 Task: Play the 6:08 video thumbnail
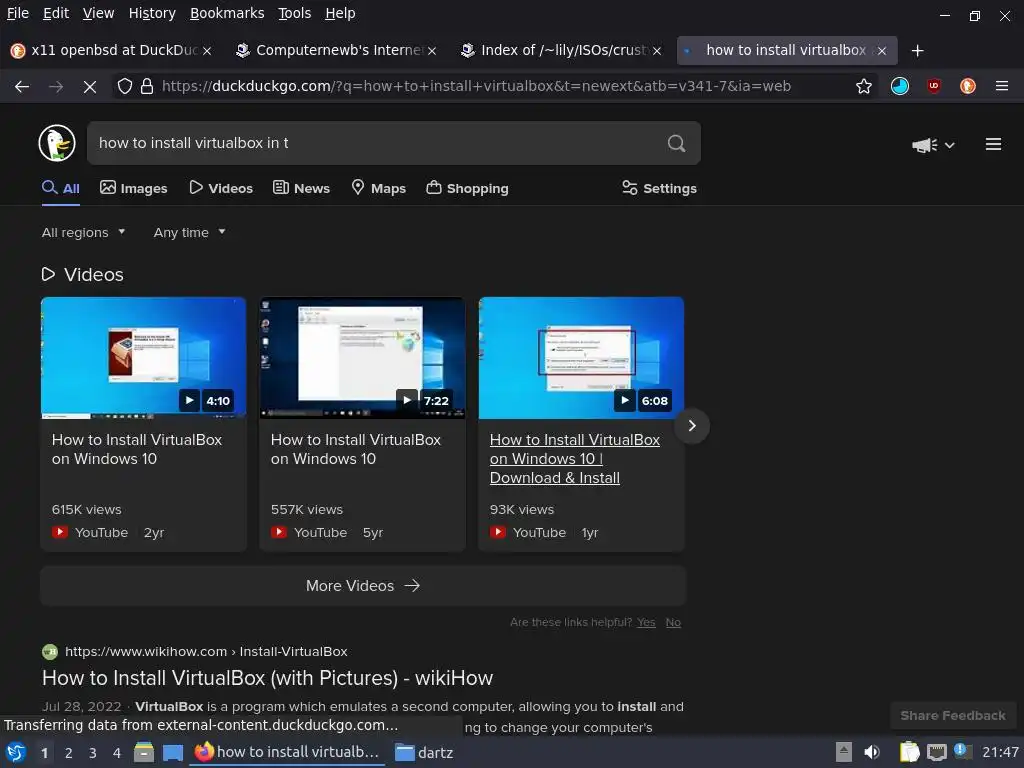pos(581,358)
